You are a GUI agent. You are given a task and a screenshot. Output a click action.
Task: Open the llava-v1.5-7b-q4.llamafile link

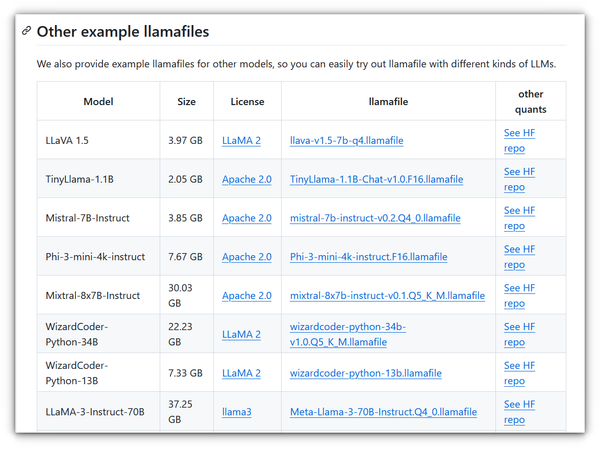coord(346,141)
